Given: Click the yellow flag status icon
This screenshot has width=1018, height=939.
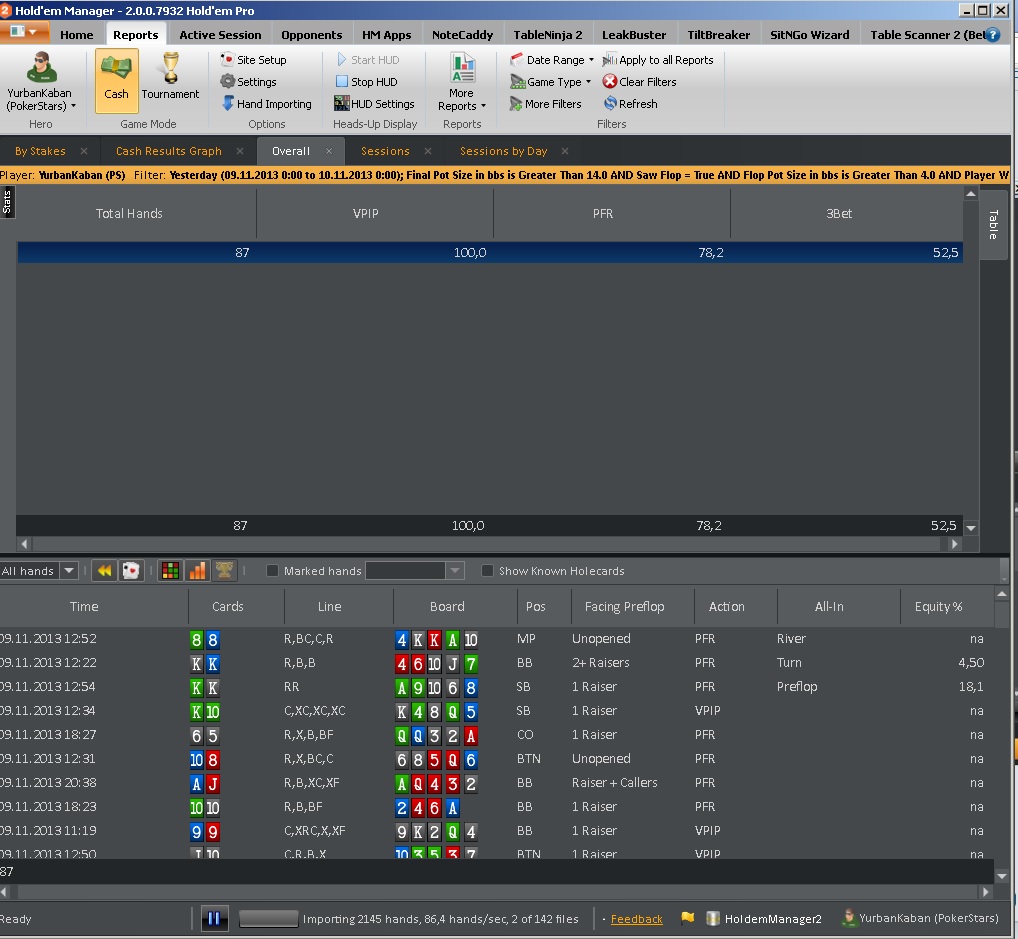Looking at the screenshot, I should pyautogui.click(x=688, y=918).
